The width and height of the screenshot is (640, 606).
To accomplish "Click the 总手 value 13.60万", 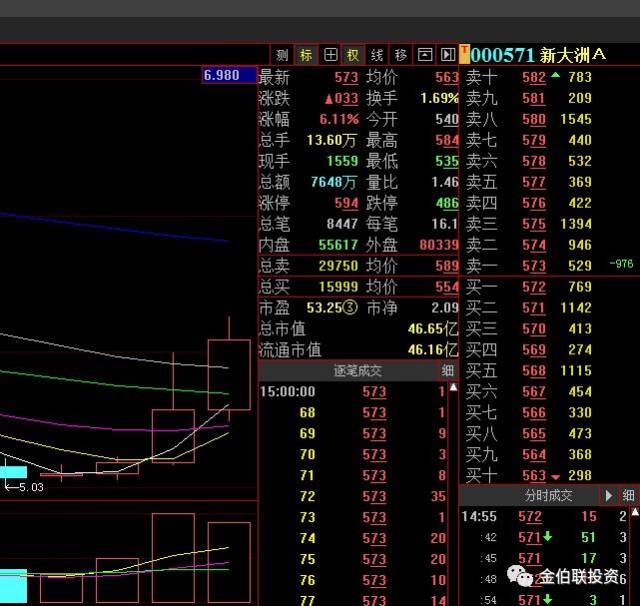I will 331,140.
